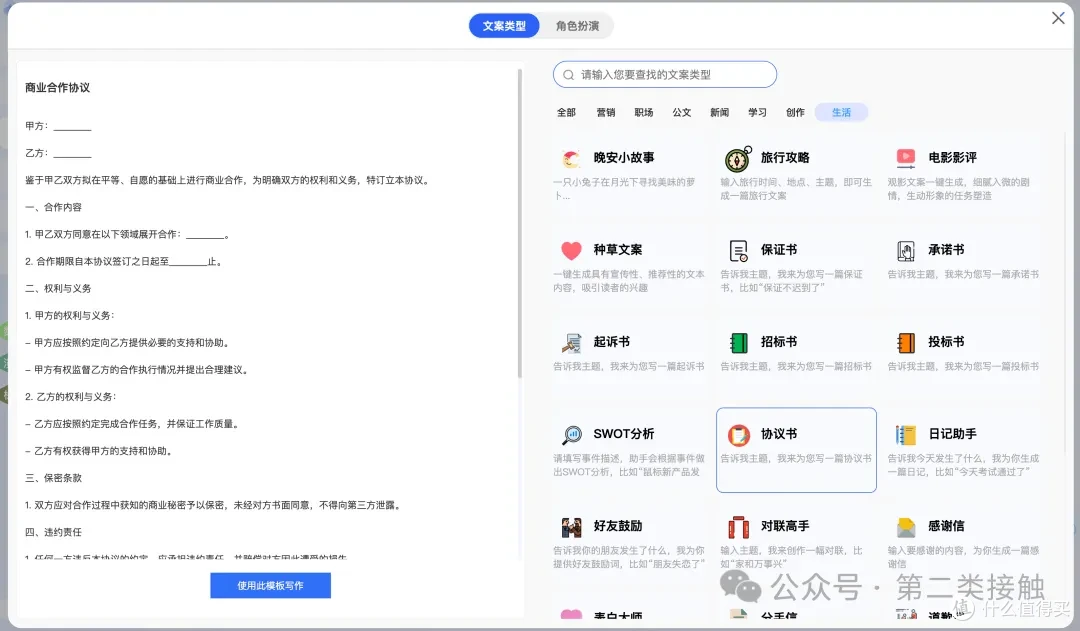Screen dimensions: 1080x631
Task: Filter templates by 新闻
Action: (x=719, y=112)
